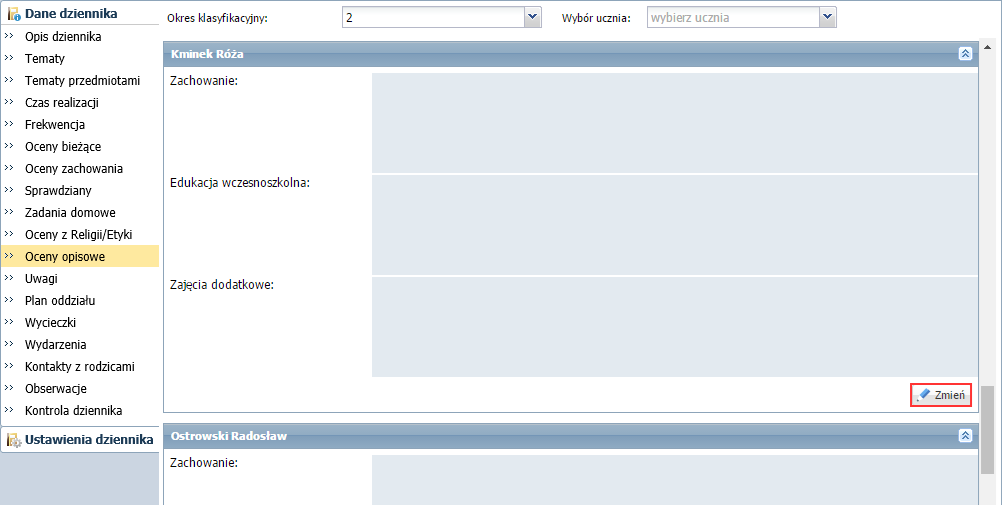Open Kontrola dziennika
Image resolution: width=1002 pixels, height=505 pixels.
click(x=73, y=410)
